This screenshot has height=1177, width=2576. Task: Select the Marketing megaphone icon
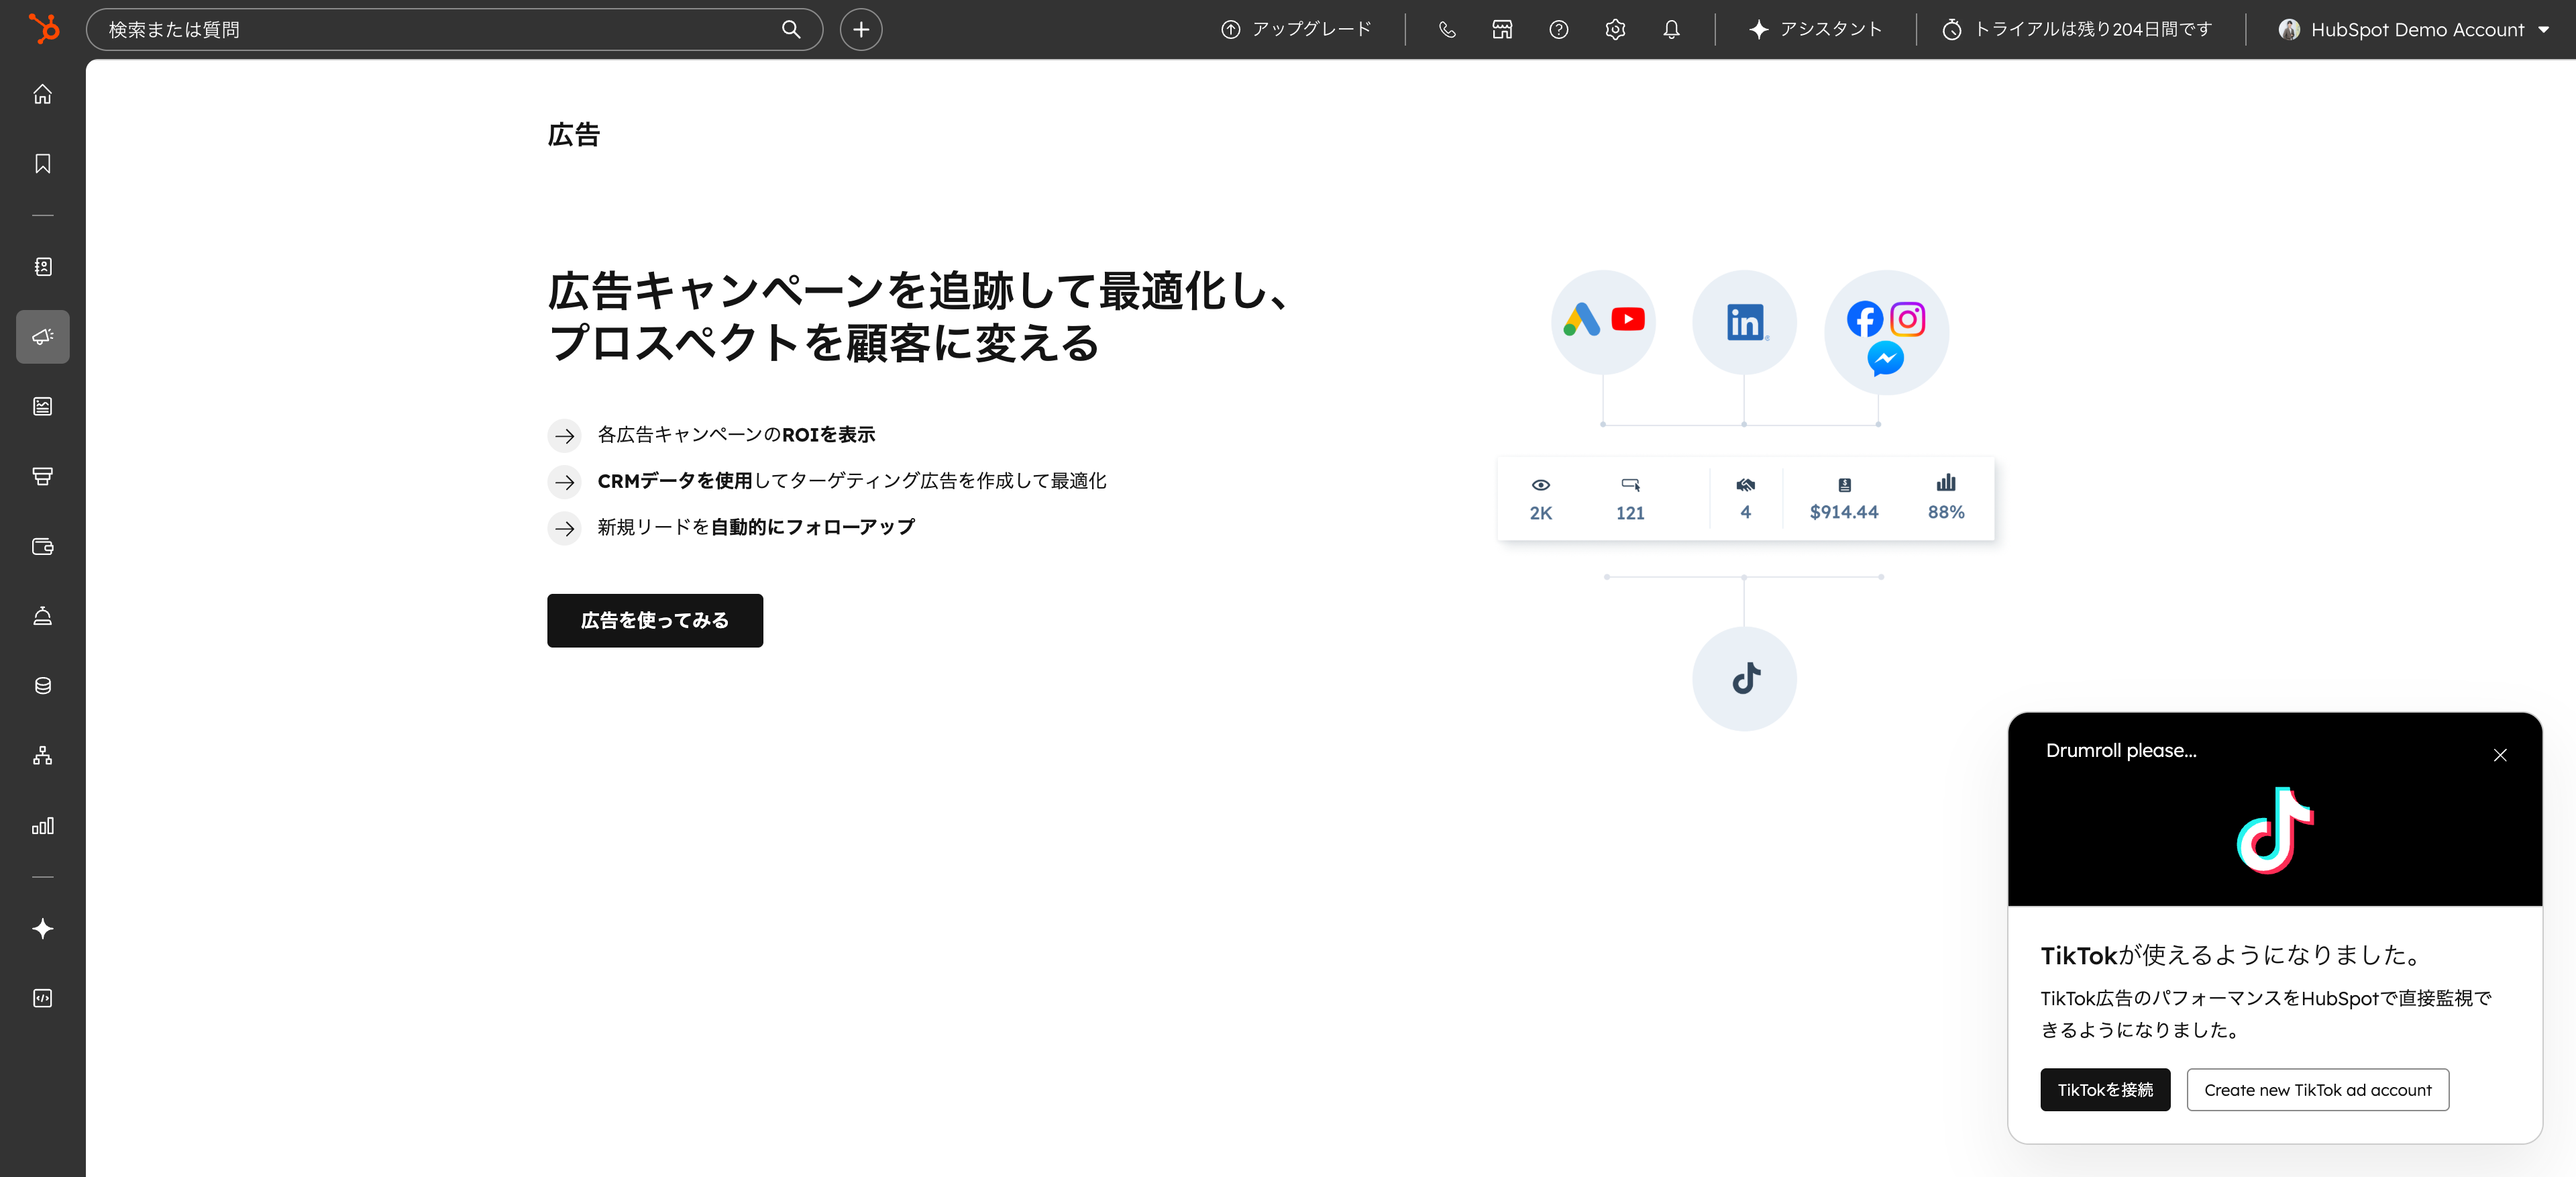coord(42,337)
